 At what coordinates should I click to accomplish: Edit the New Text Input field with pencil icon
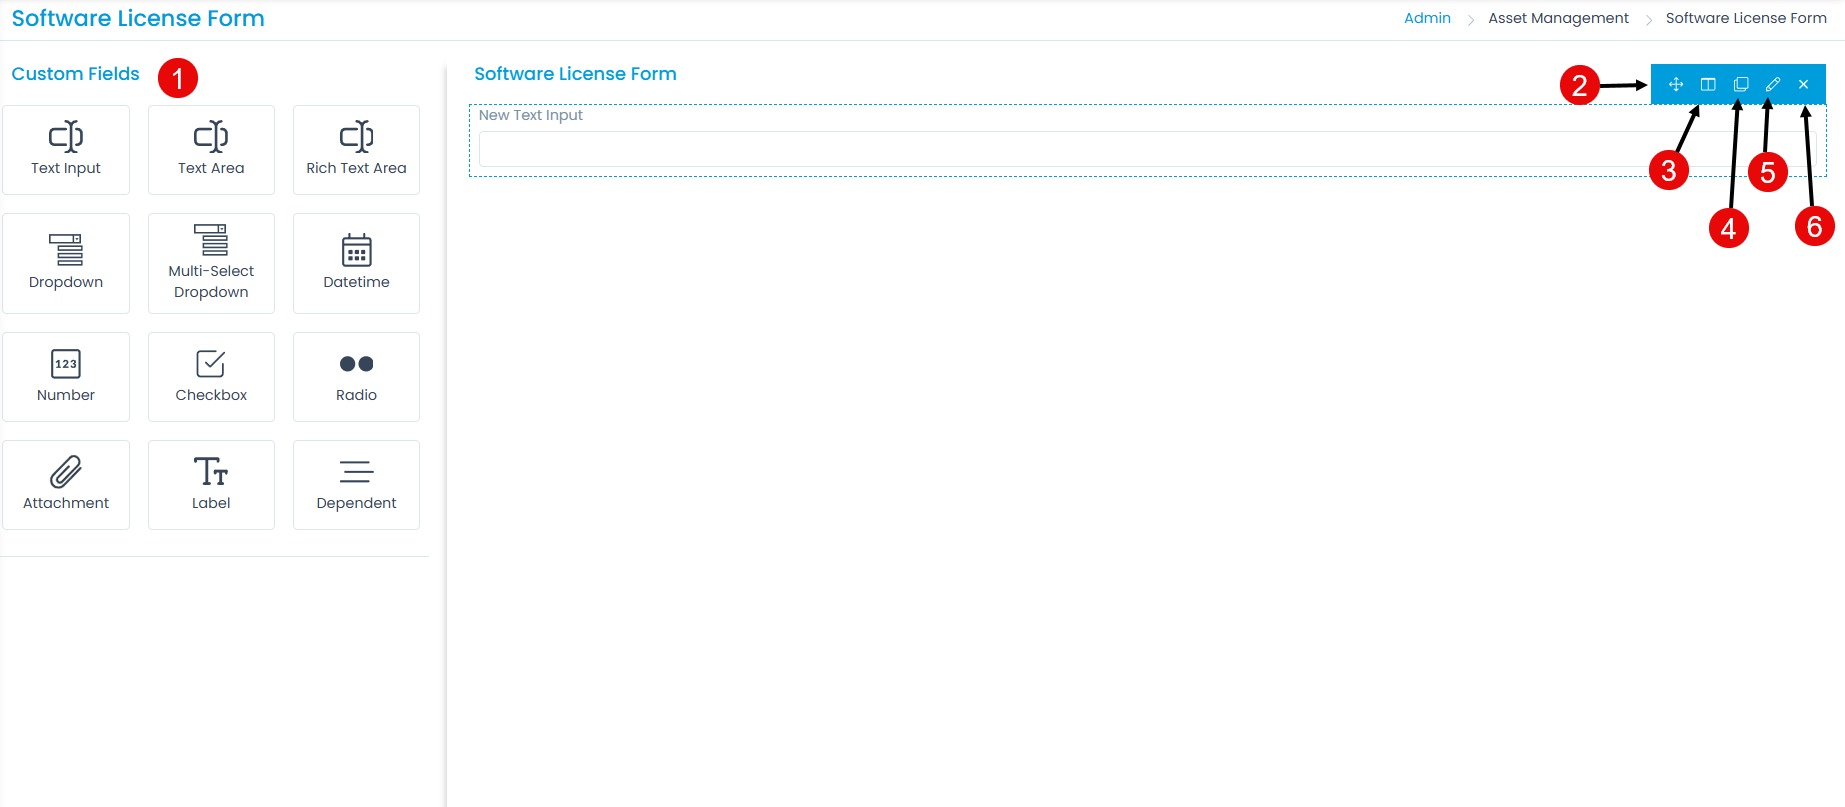[1773, 85]
